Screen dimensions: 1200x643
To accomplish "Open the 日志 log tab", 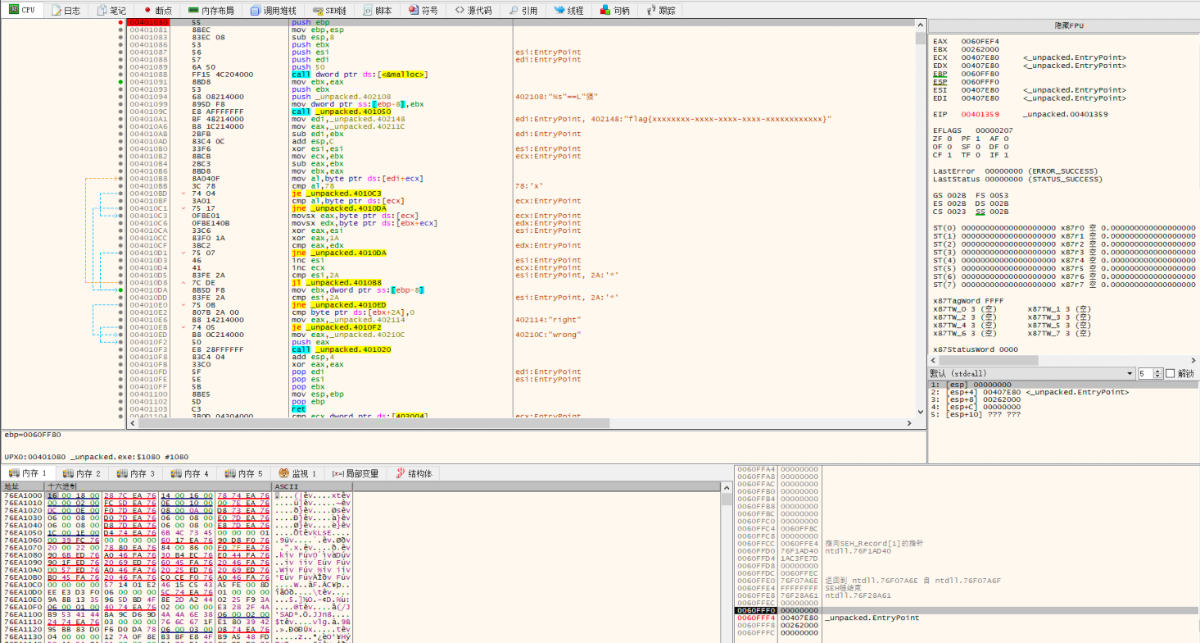I will pyautogui.click(x=65, y=9).
